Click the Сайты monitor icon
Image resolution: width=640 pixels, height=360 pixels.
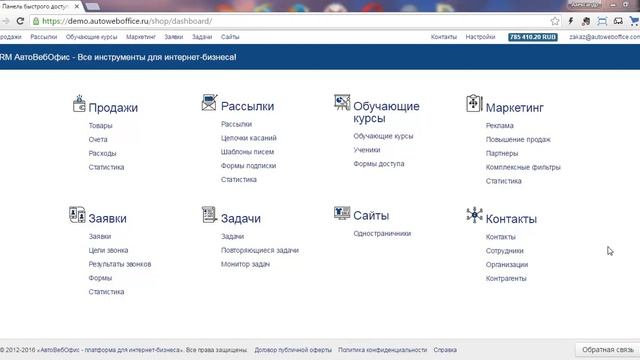[x=342, y=213]
